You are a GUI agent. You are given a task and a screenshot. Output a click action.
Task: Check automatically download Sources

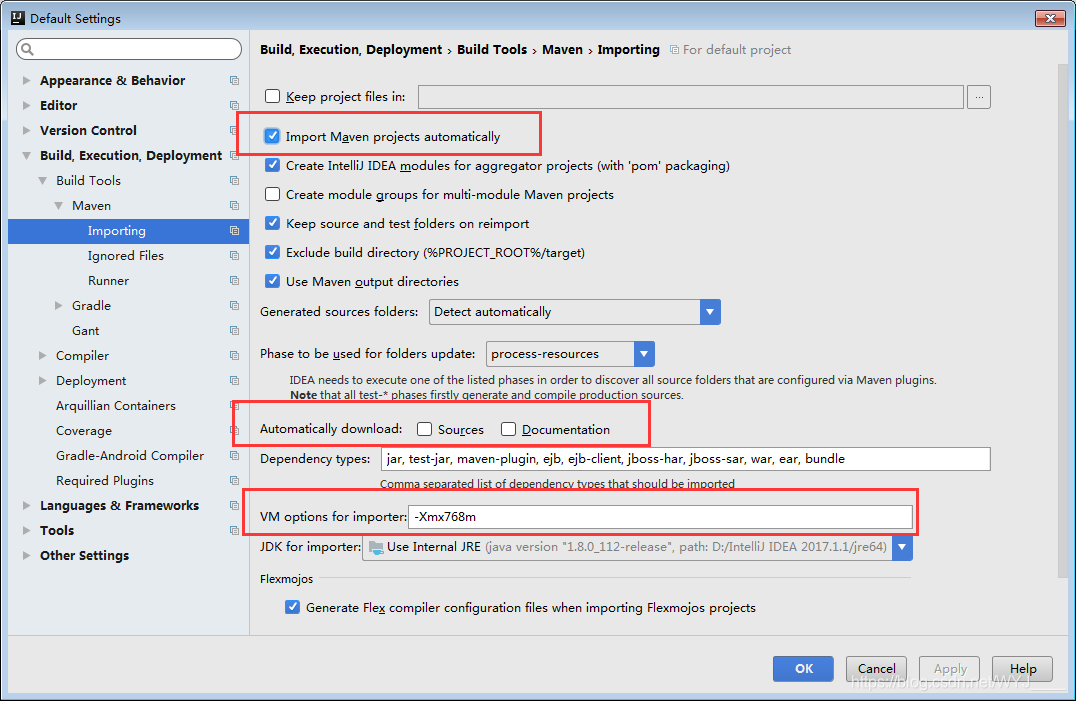tap(425, 429)
